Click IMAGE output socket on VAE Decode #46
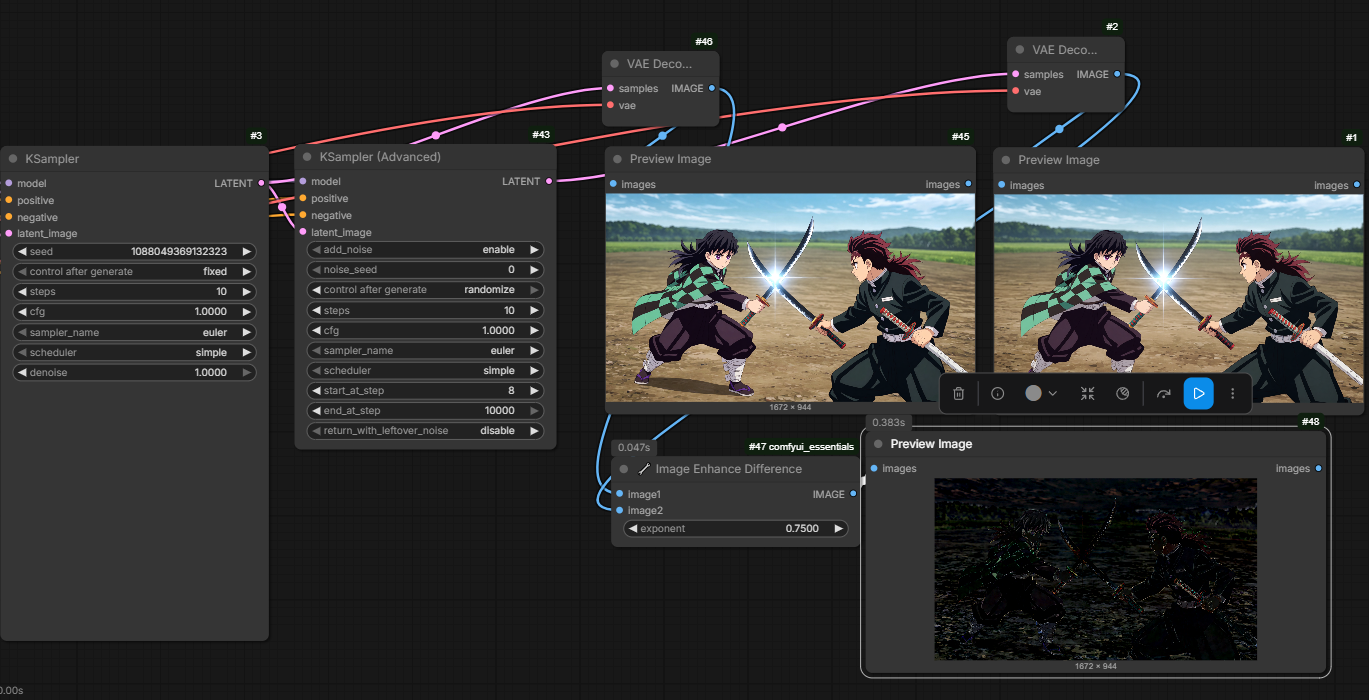 tap(712, 88)
